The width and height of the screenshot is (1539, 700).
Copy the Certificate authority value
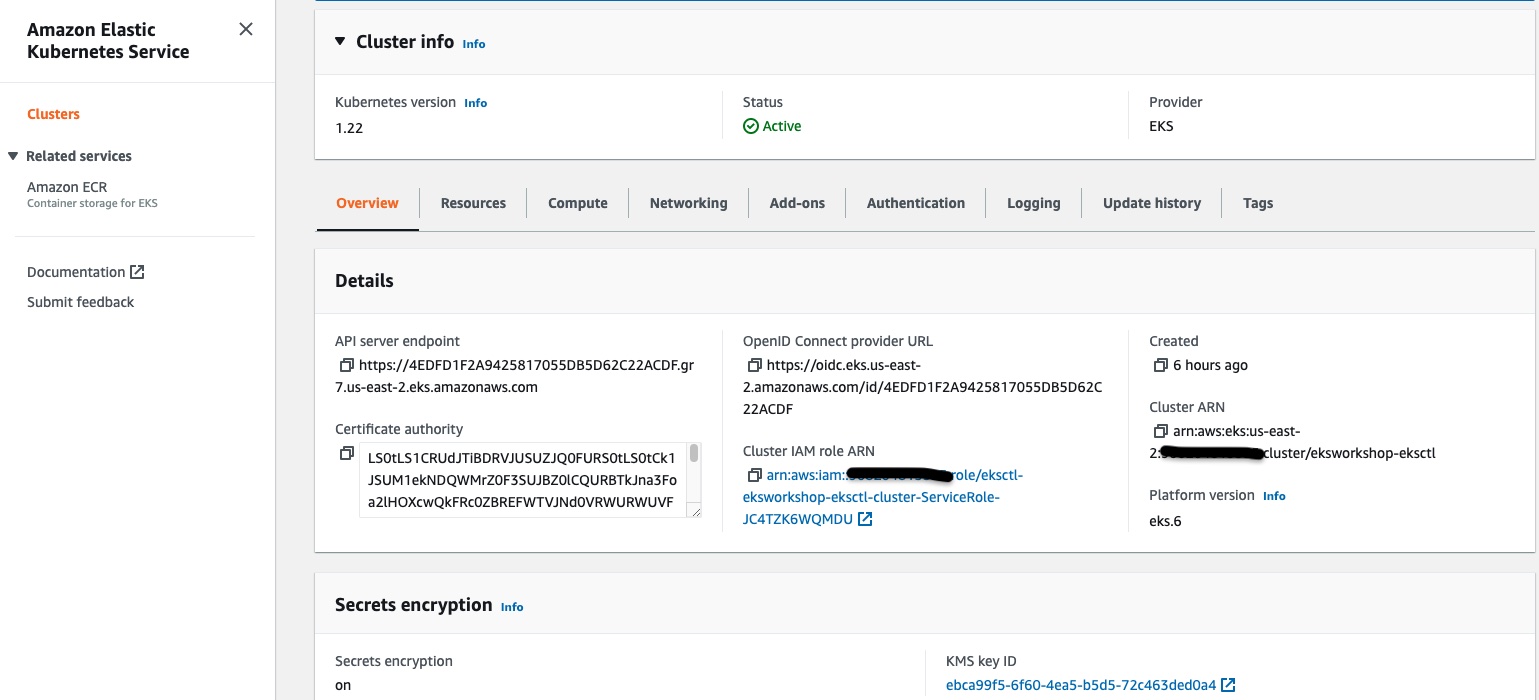[x=347, y=453]
